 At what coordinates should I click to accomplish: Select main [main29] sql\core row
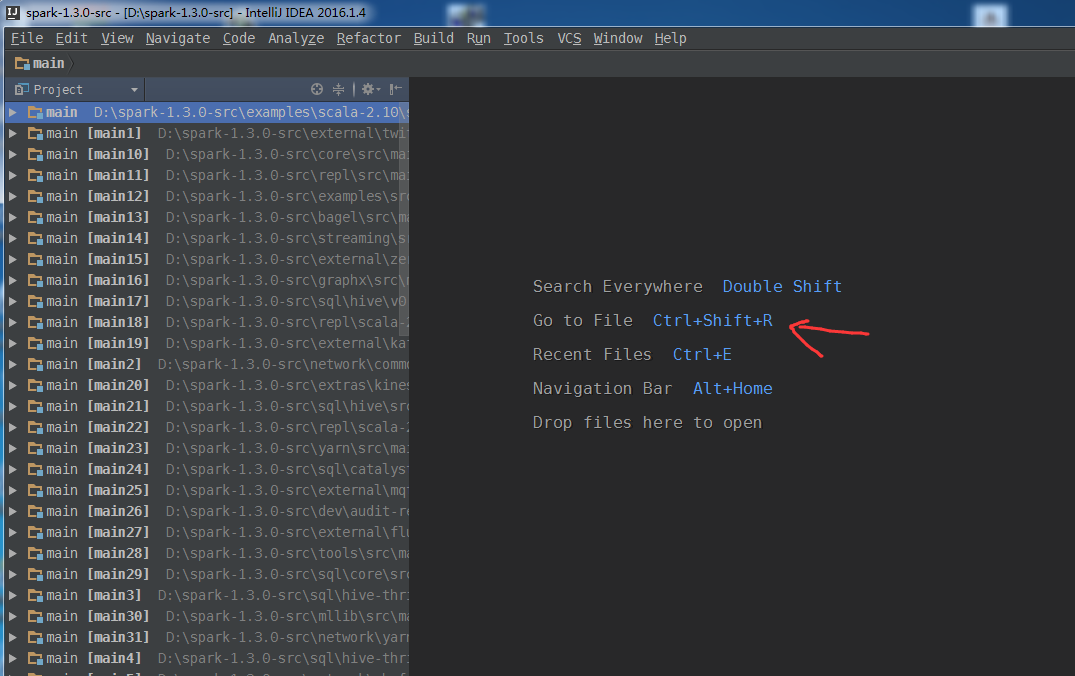[x=206, y=575]
